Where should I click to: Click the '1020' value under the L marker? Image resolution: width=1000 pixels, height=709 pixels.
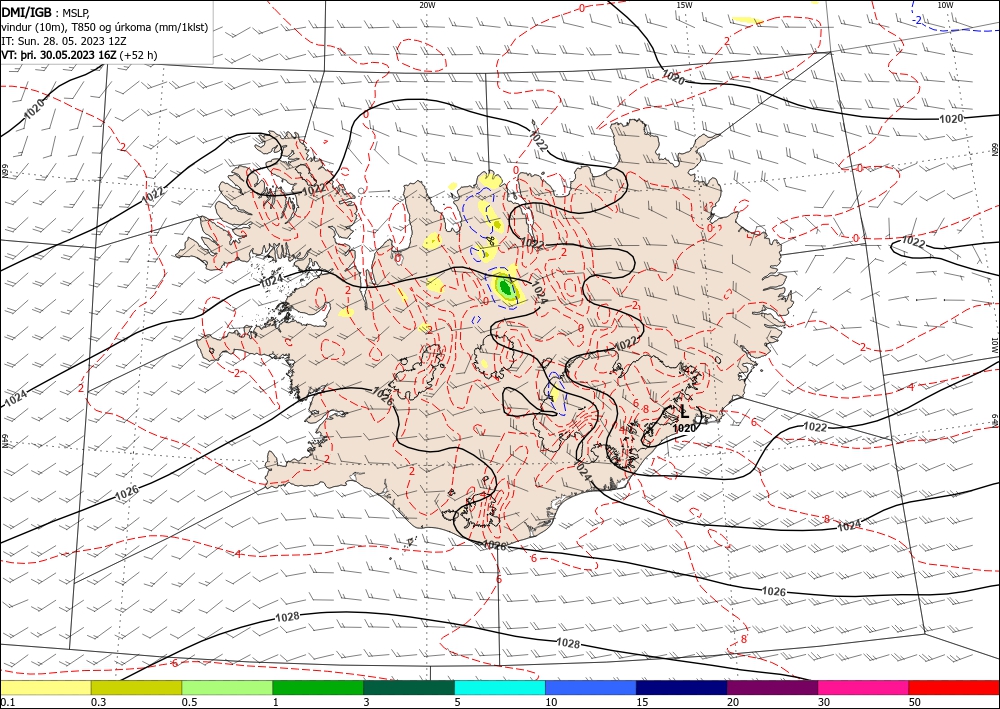(684, 428)
